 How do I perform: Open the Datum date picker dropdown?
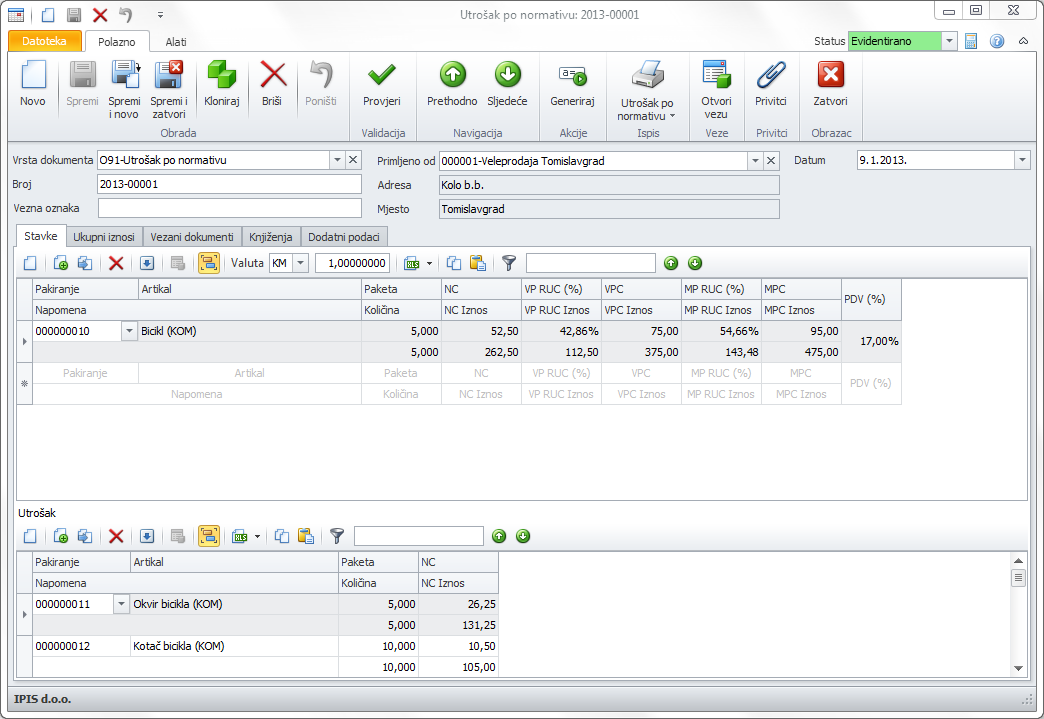(x=1022, y=160)
